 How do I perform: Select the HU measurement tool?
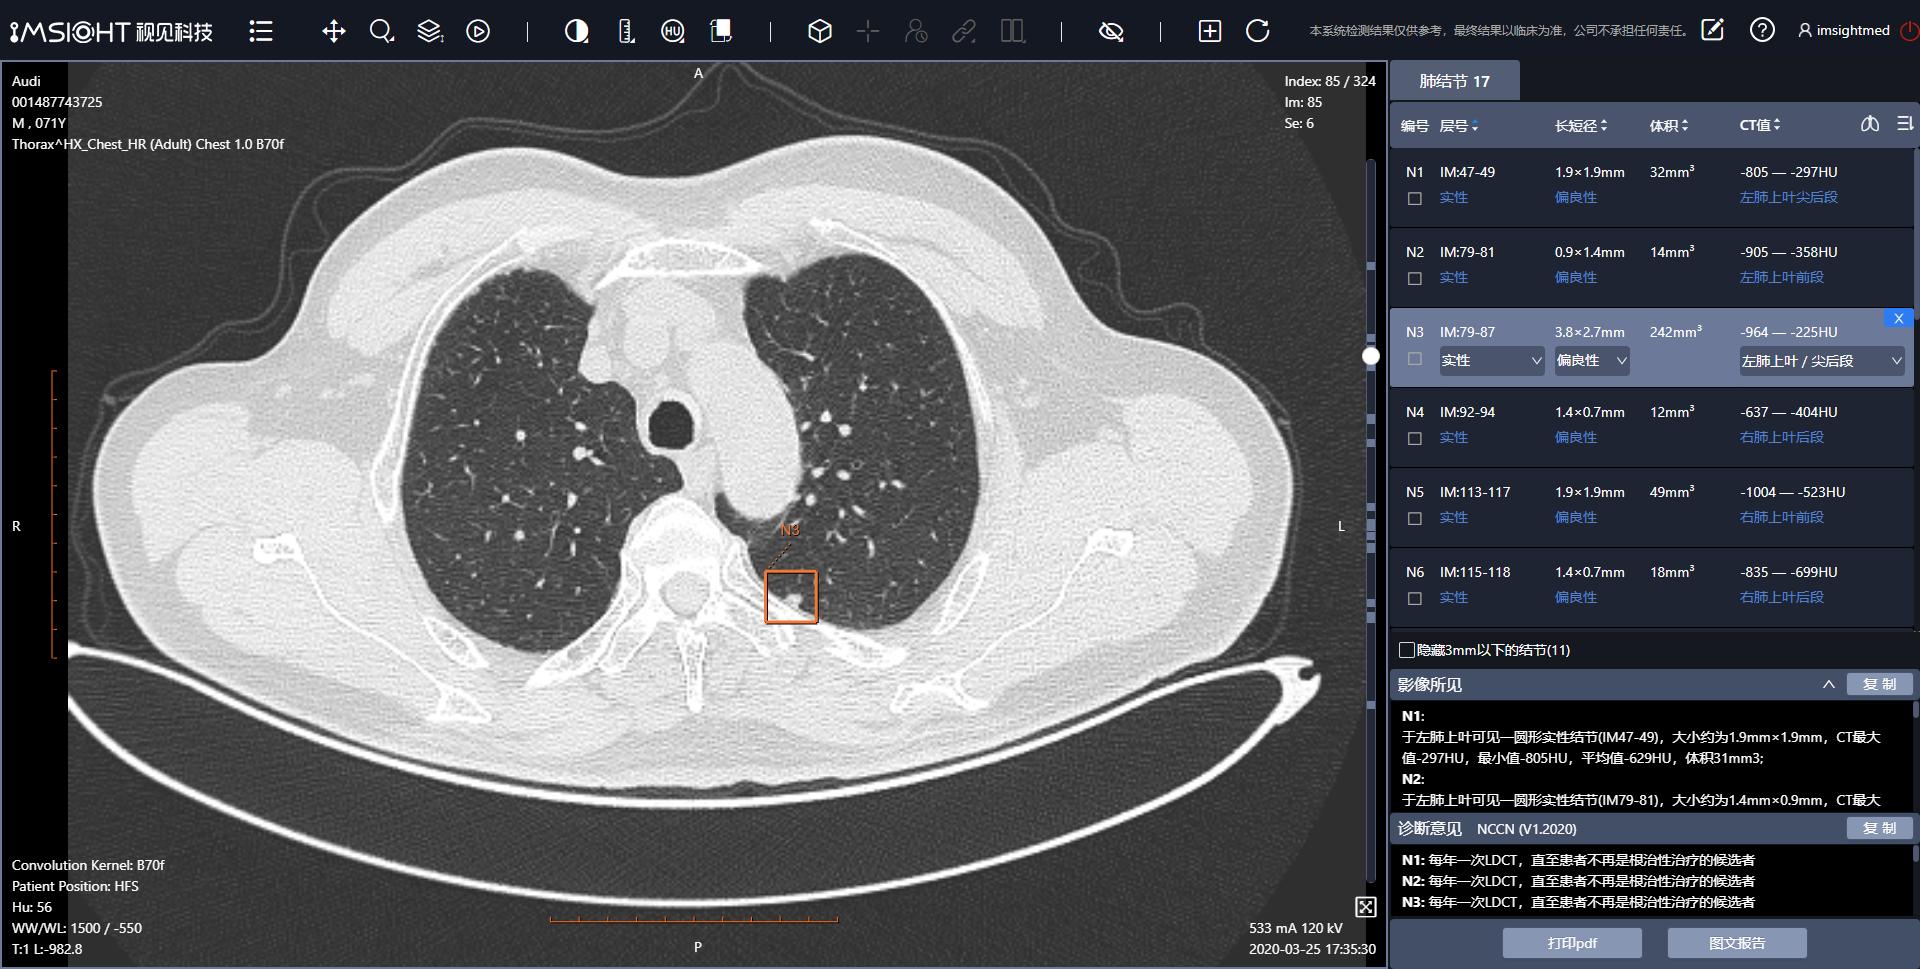673,31
